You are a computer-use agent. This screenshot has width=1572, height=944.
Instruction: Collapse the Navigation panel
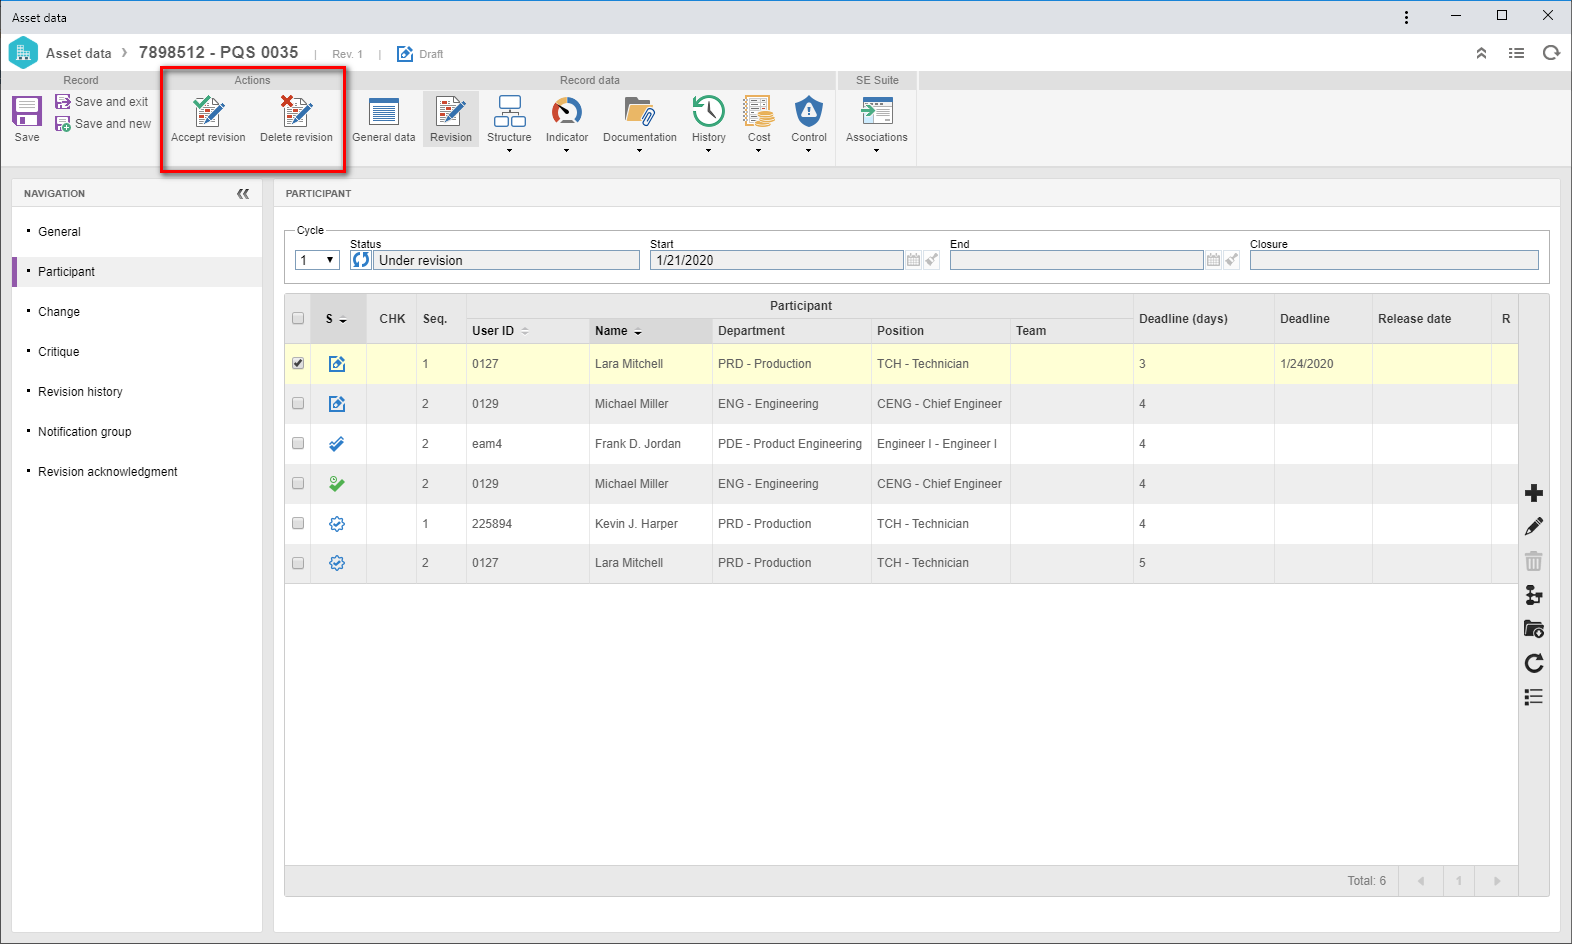(x=243, y=194)
